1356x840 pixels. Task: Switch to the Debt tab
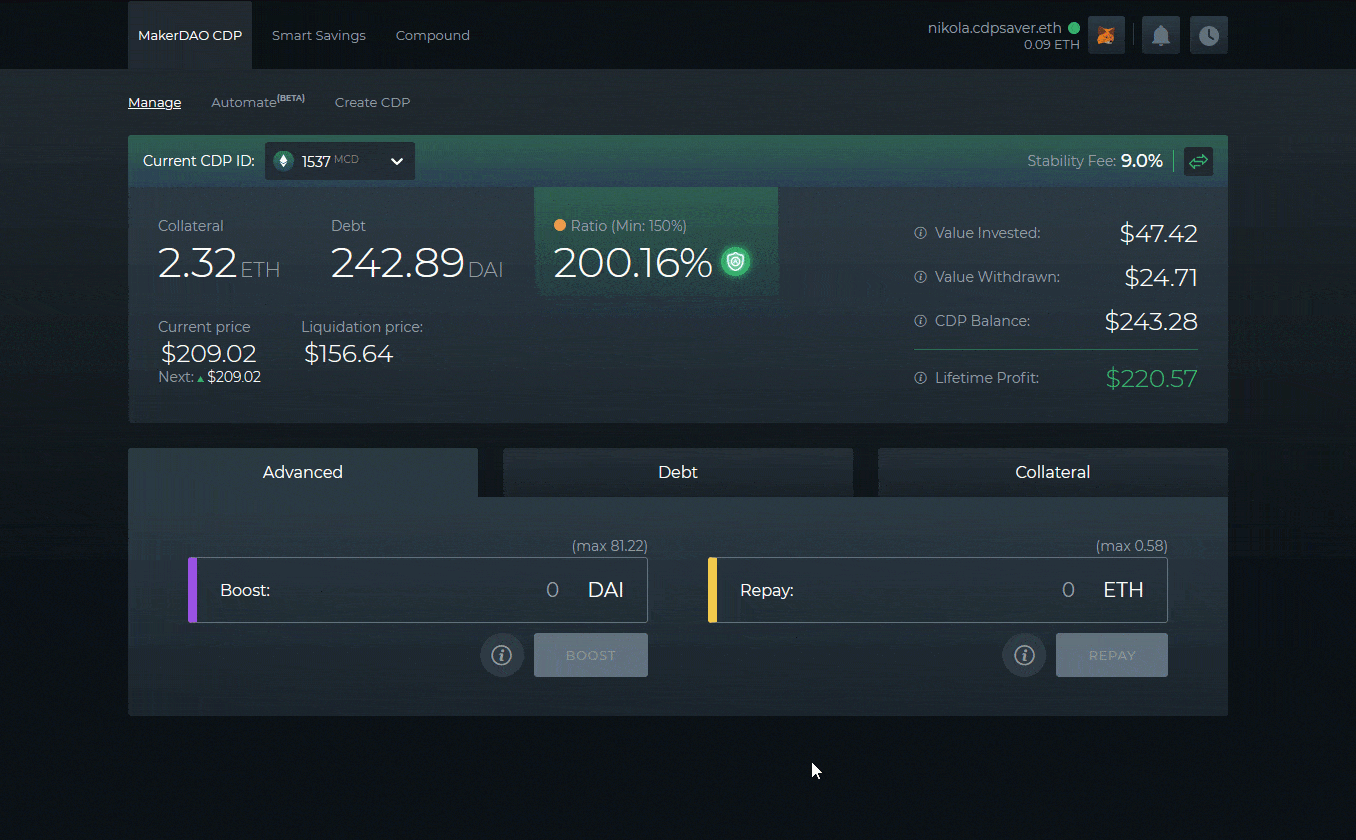coord(677,472)
